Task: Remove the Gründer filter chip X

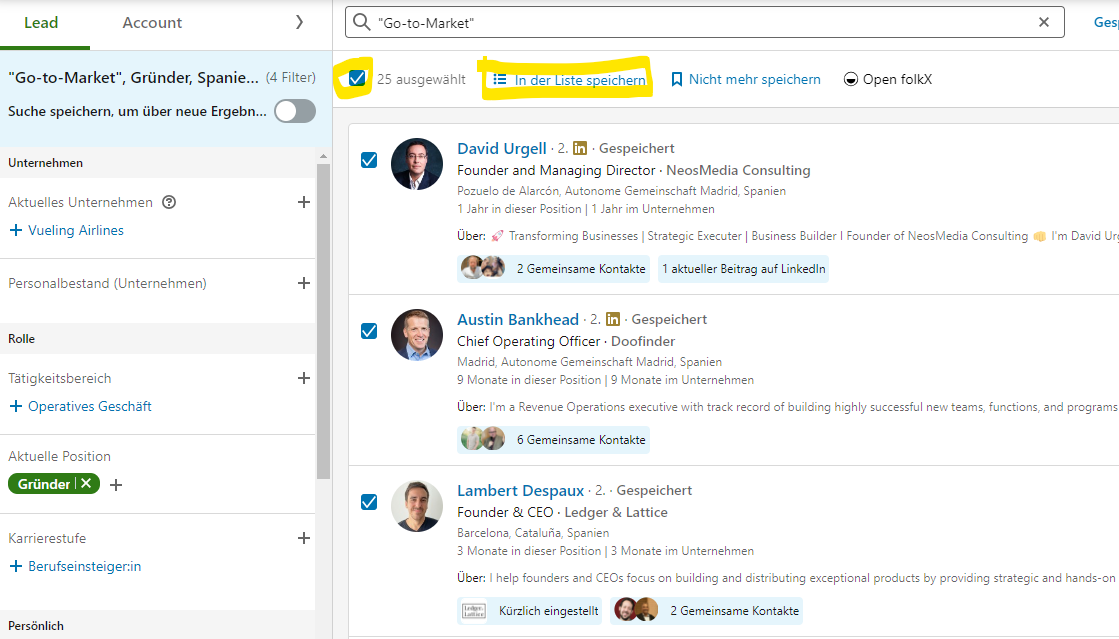Action: (86, 483)
